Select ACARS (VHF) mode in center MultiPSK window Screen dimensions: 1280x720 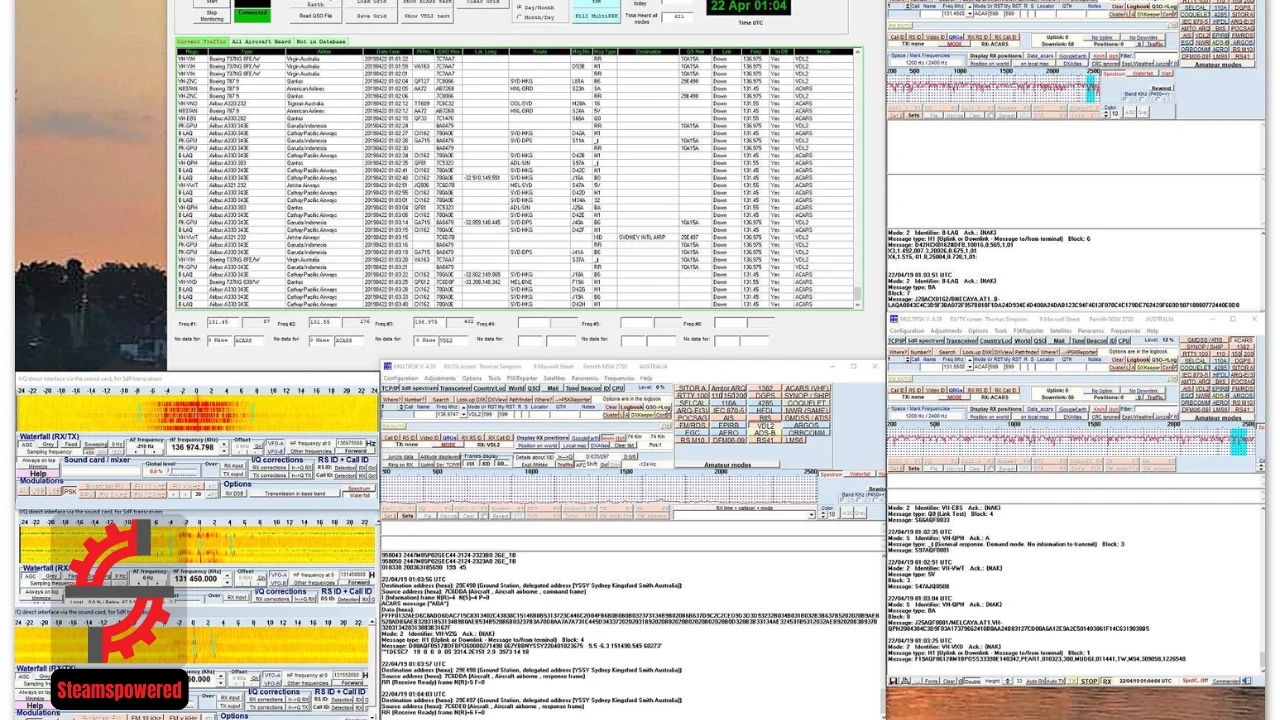pos(808,388)
